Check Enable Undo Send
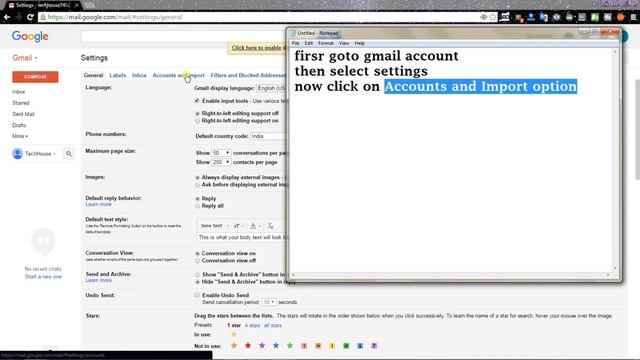 (x=197, y=295)
